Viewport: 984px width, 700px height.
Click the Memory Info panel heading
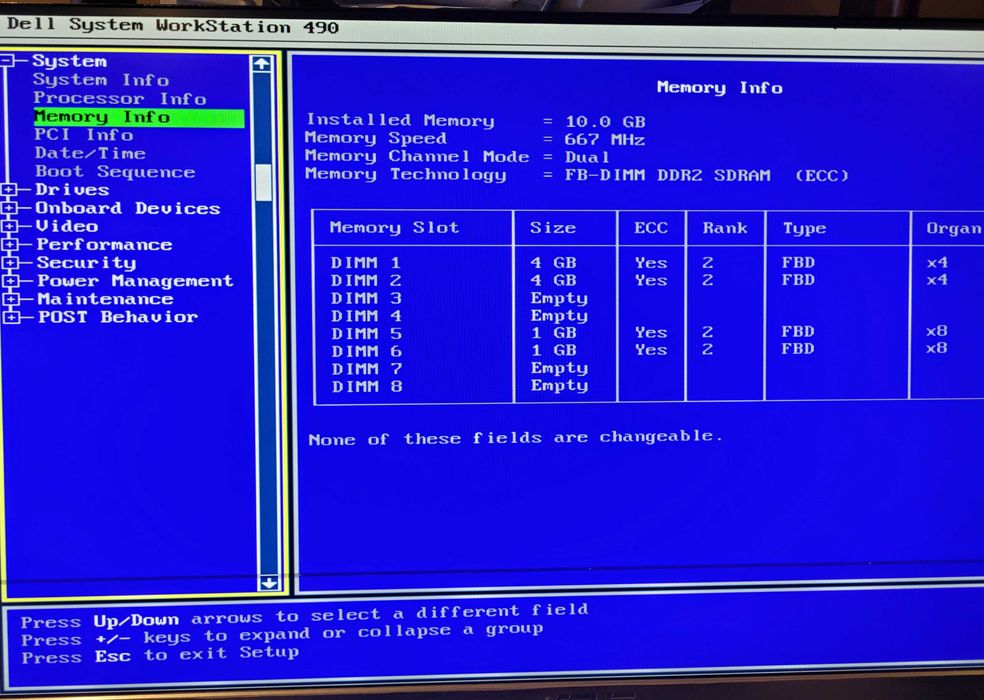coord(720,87)
